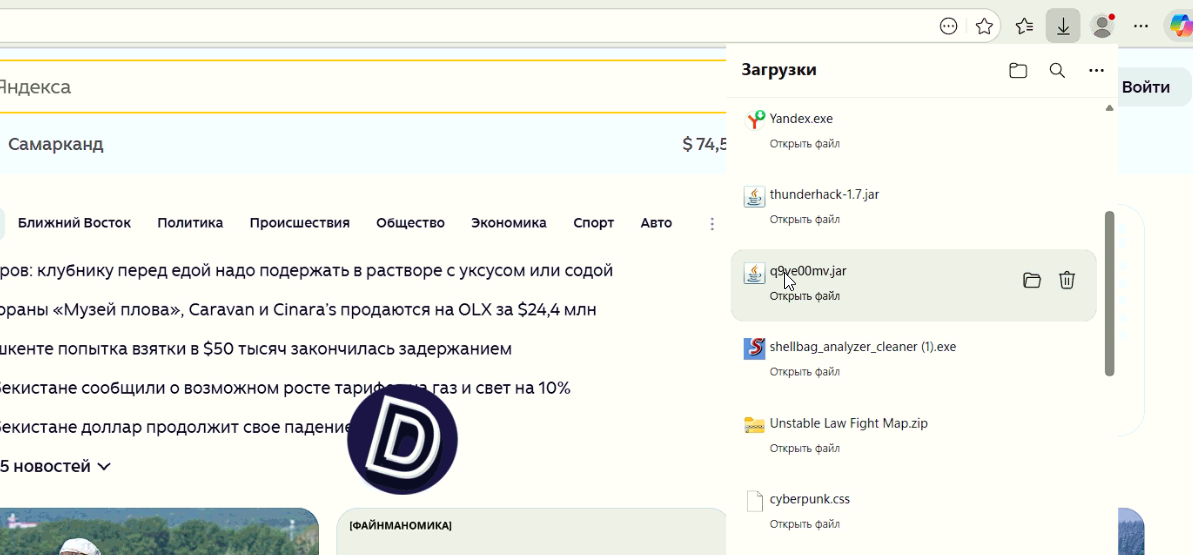Select the Политика news tab
Viewport: 1193px width, 555px height.
tap(190, 223)
